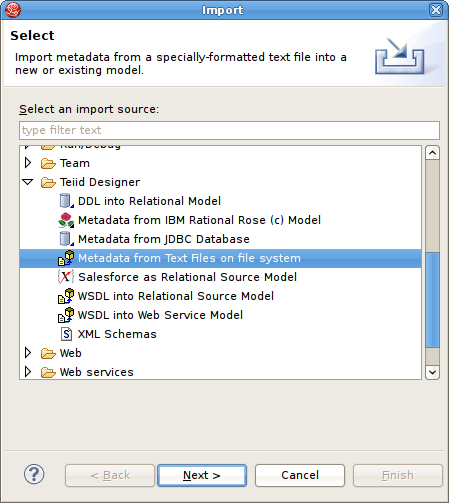
Task: Click the WSDL Web Service Model icon
Action: click(x=66, y=315)
